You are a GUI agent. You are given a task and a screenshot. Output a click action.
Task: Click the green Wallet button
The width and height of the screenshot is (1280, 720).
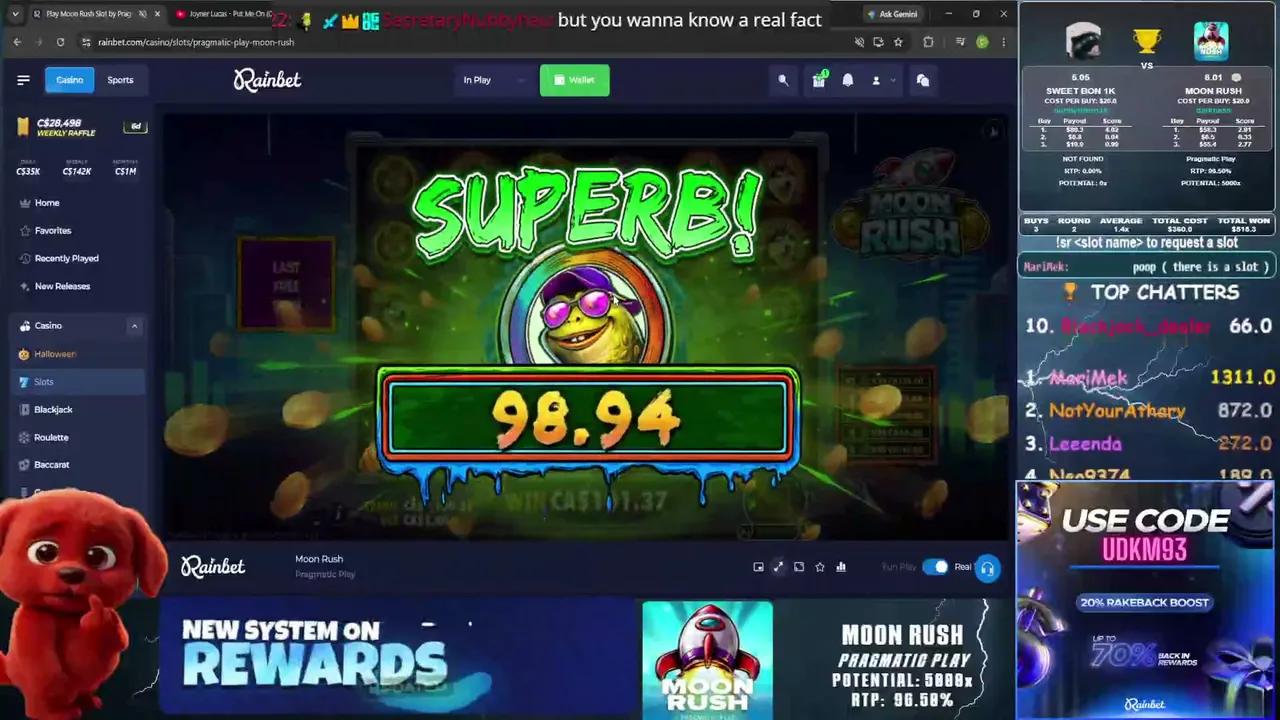574,80
